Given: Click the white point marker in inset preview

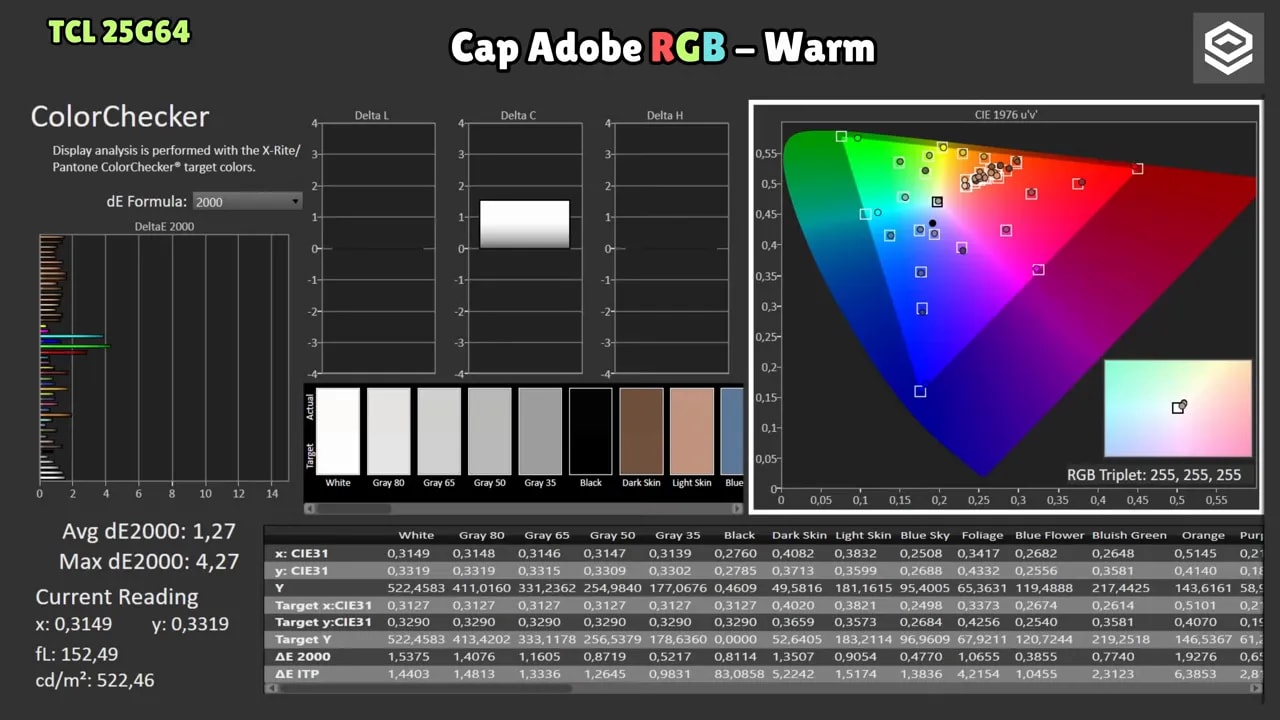Looking at the screenshot, I should click(1179, 407).
